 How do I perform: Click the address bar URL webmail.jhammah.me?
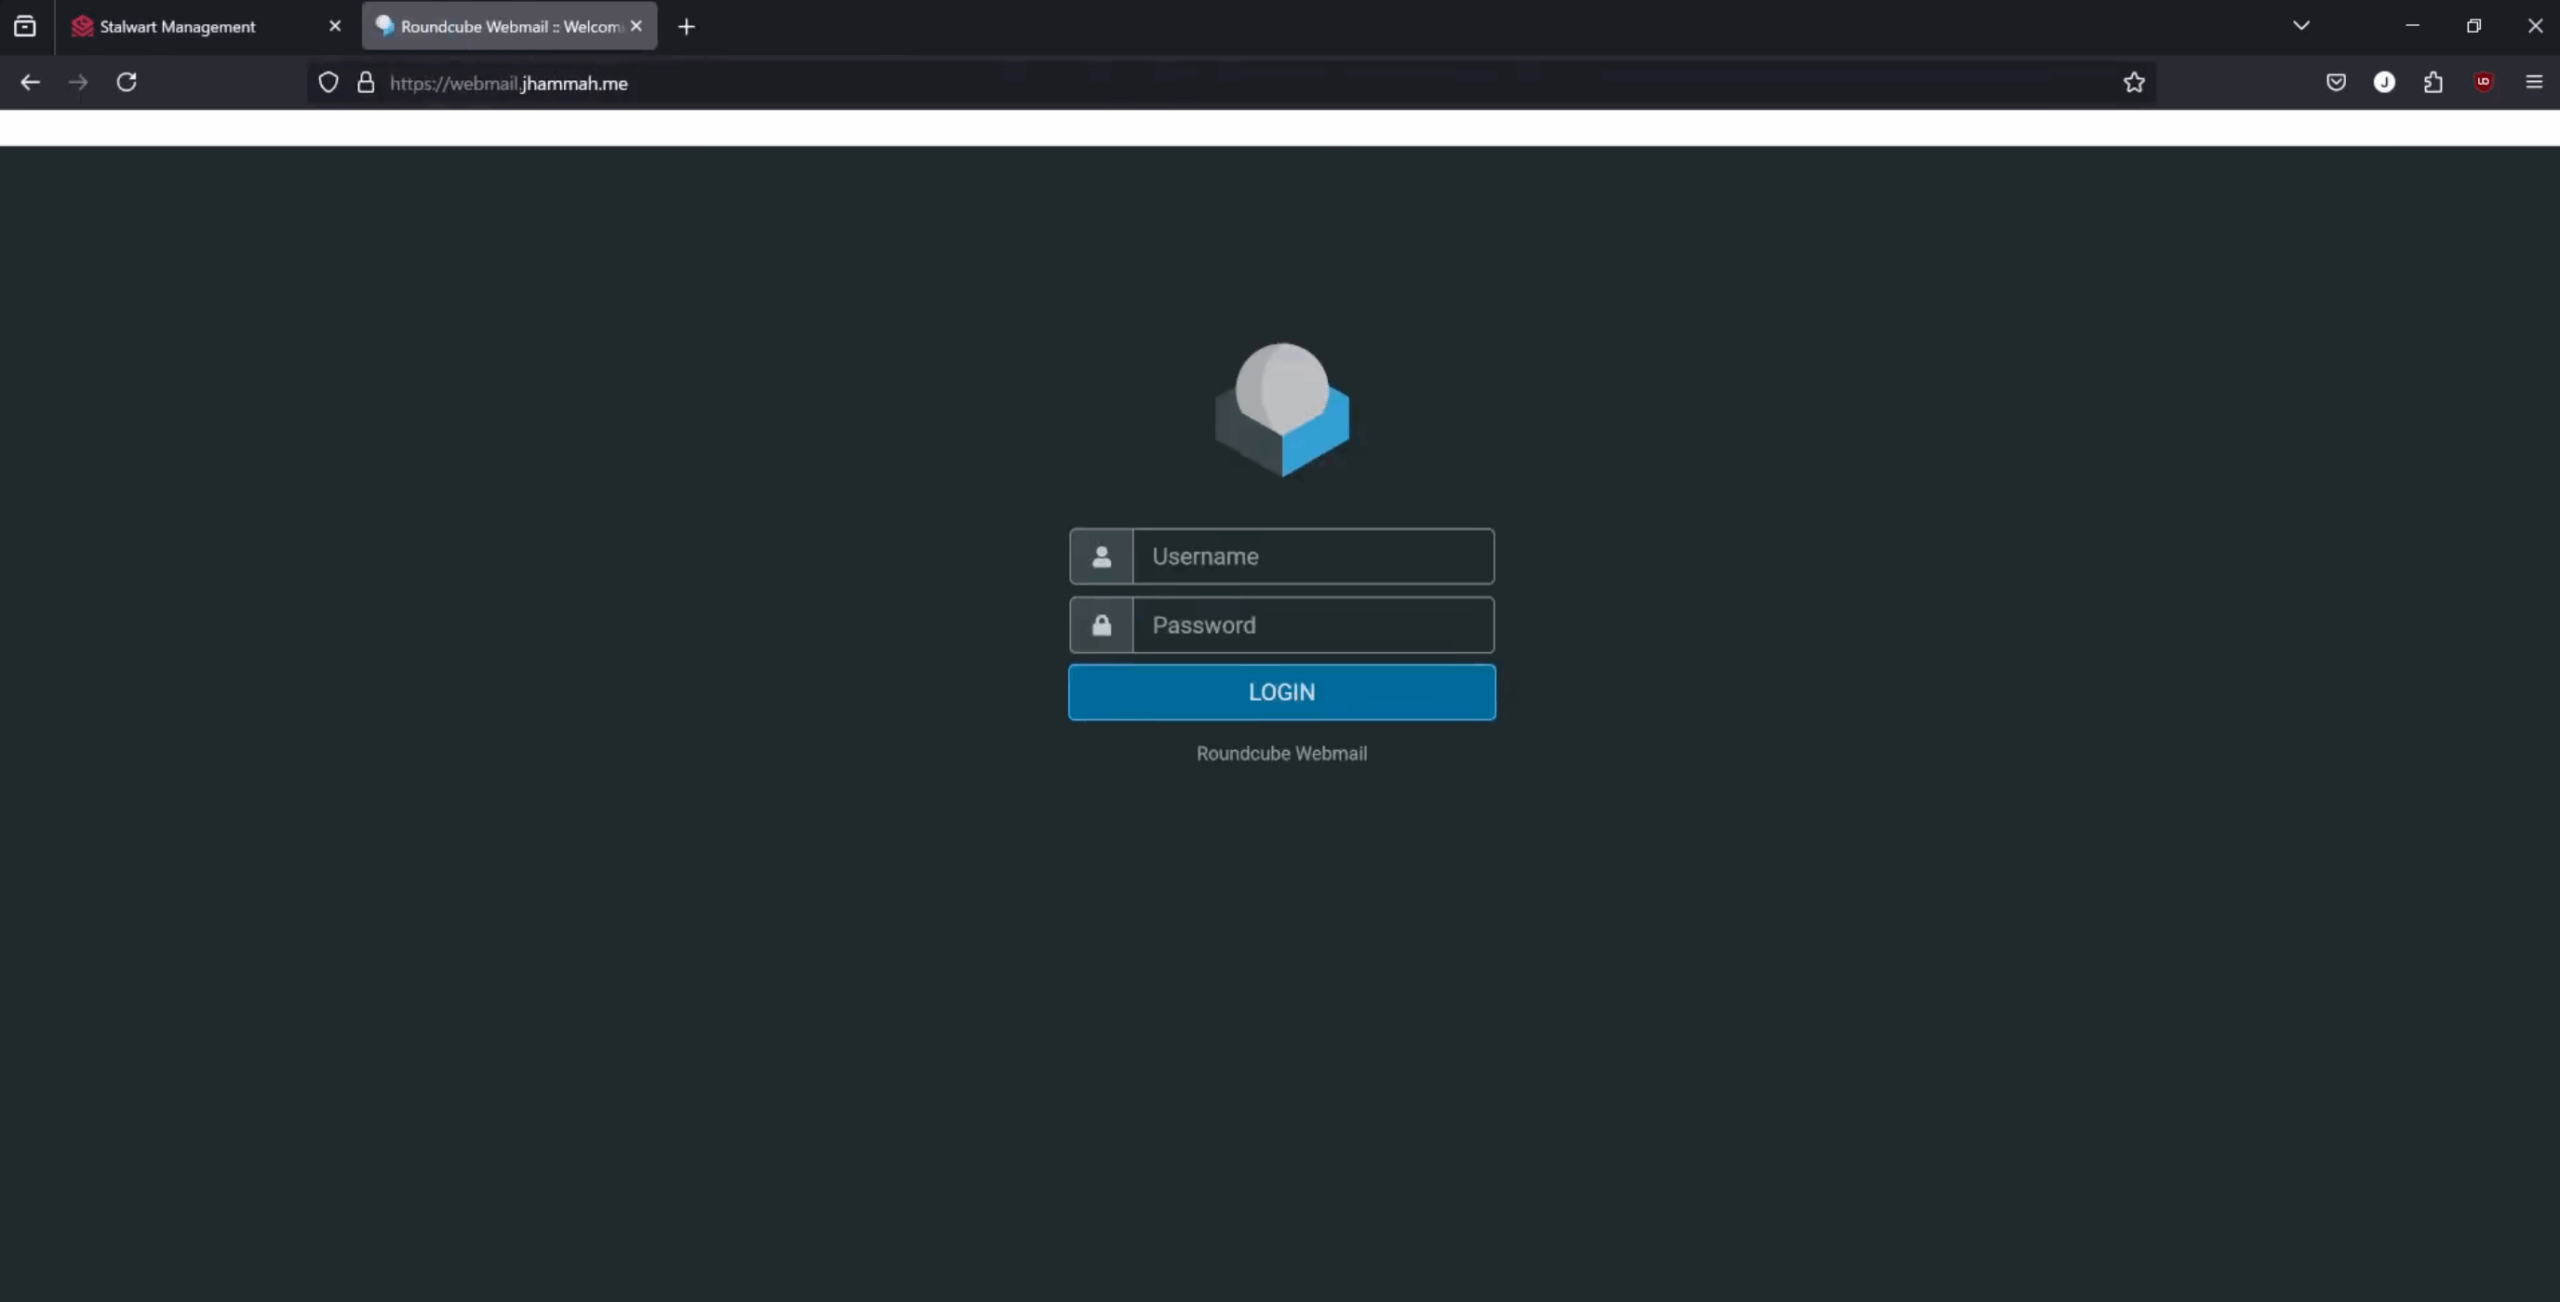[x=509, y=83]
